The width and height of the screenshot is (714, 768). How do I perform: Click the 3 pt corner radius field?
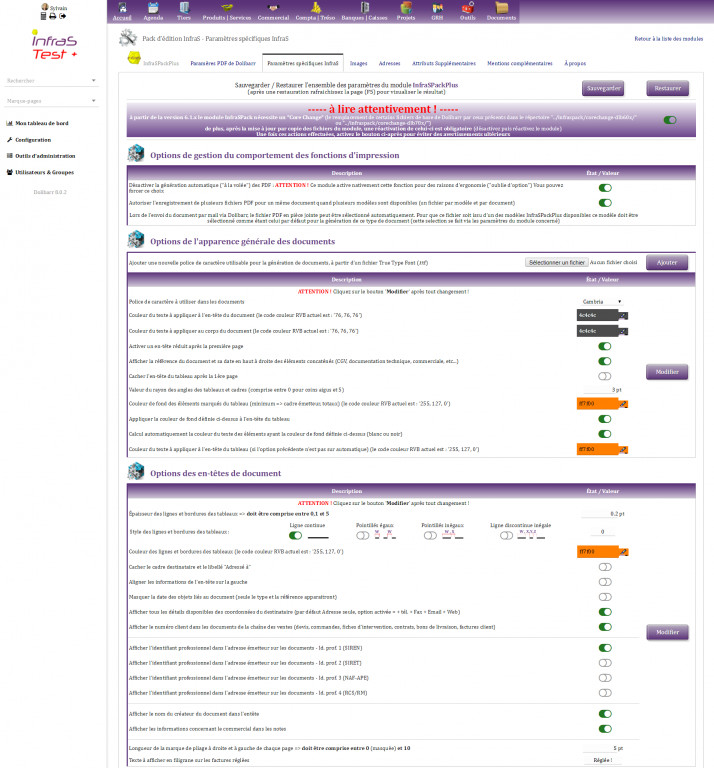point(602,390)
